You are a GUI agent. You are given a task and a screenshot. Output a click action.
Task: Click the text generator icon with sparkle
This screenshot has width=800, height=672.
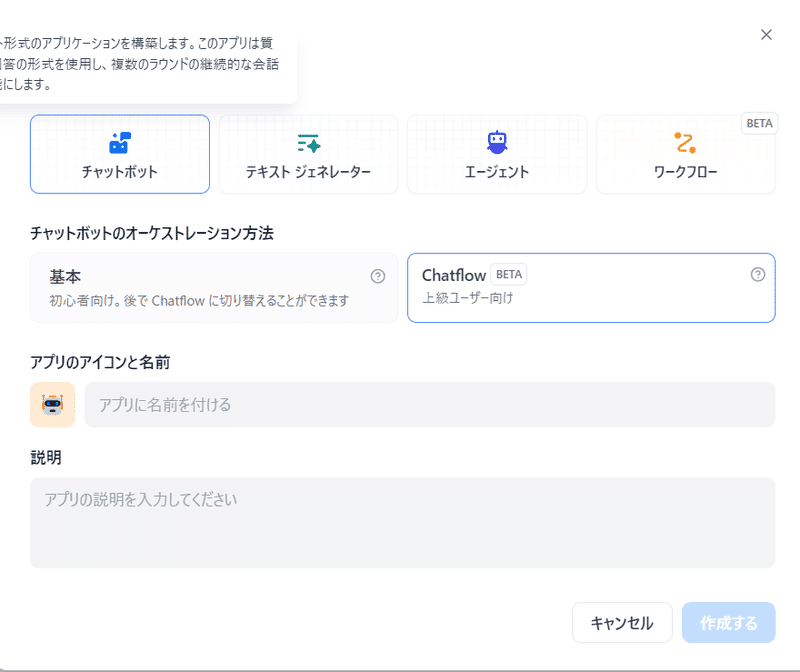pyautogui.click(x=308, y=142)
